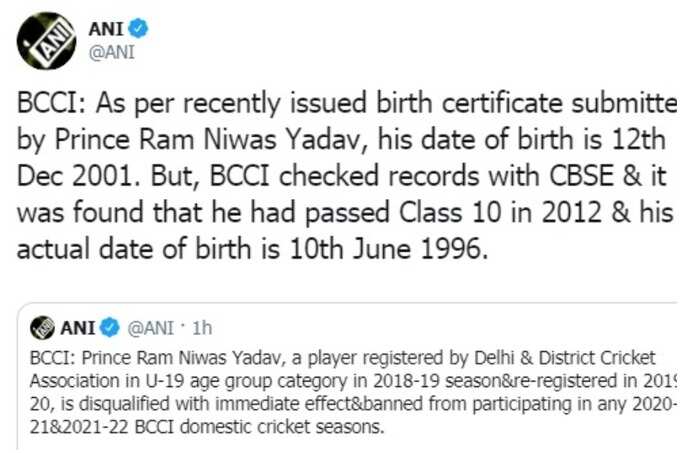Click the blue verified badge beside the main ANI name

pos(138,29)
